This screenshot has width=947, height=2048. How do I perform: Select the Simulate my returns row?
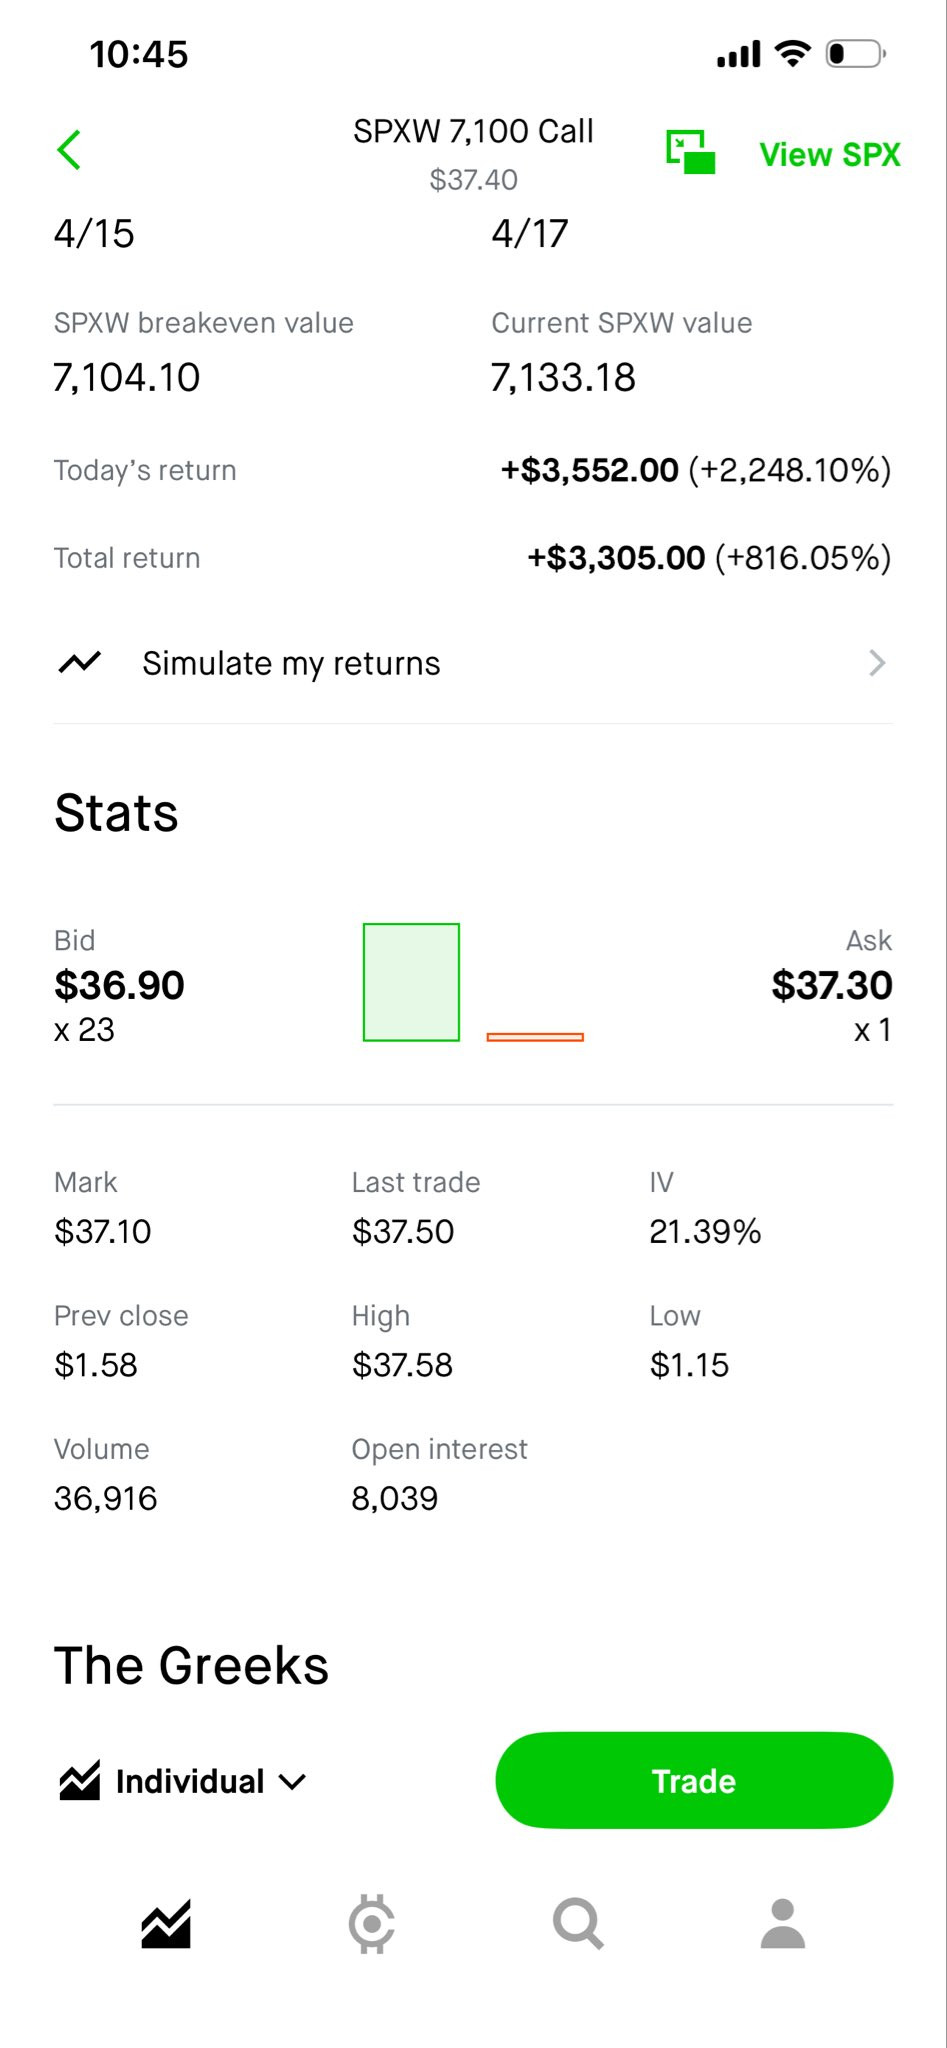pos(473,663)
